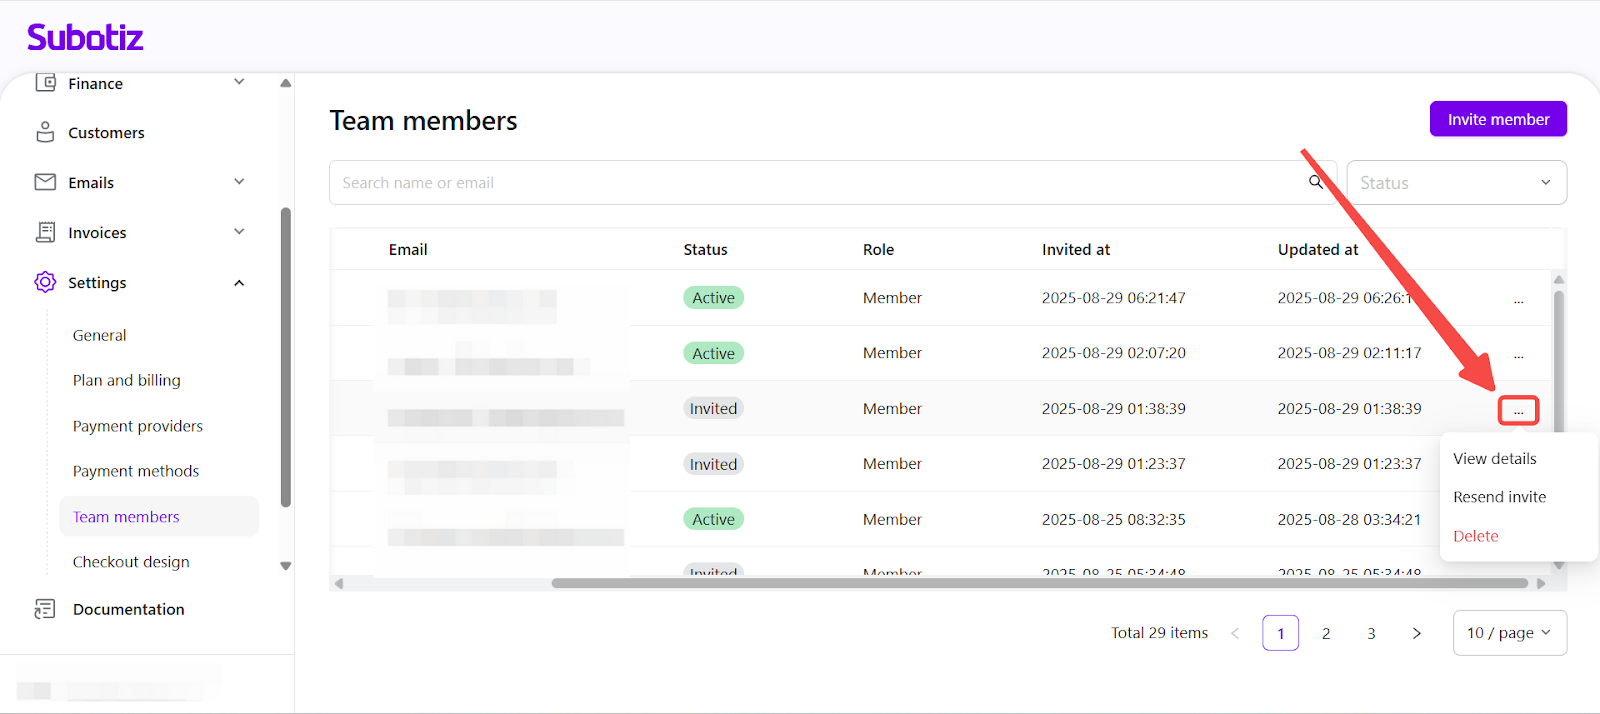Screen dimensions: 1600x714
Task: Click the Emails envelope icon
Action: point(45,182)
